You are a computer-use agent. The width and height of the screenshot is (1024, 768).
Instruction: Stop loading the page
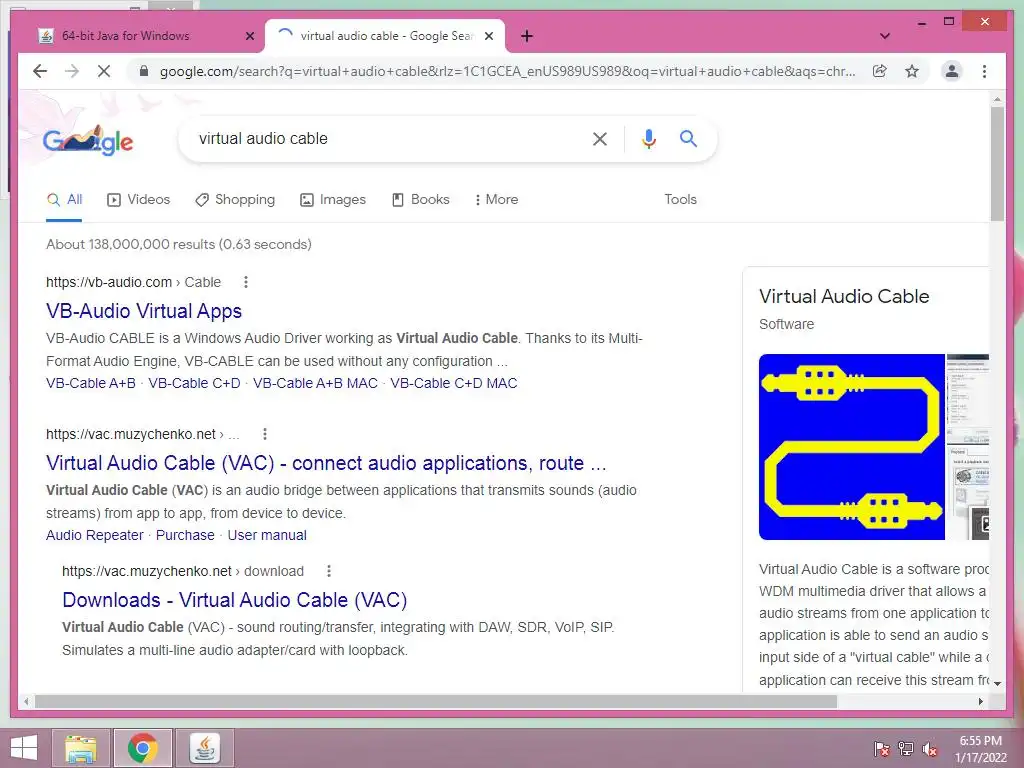[104, 71]
